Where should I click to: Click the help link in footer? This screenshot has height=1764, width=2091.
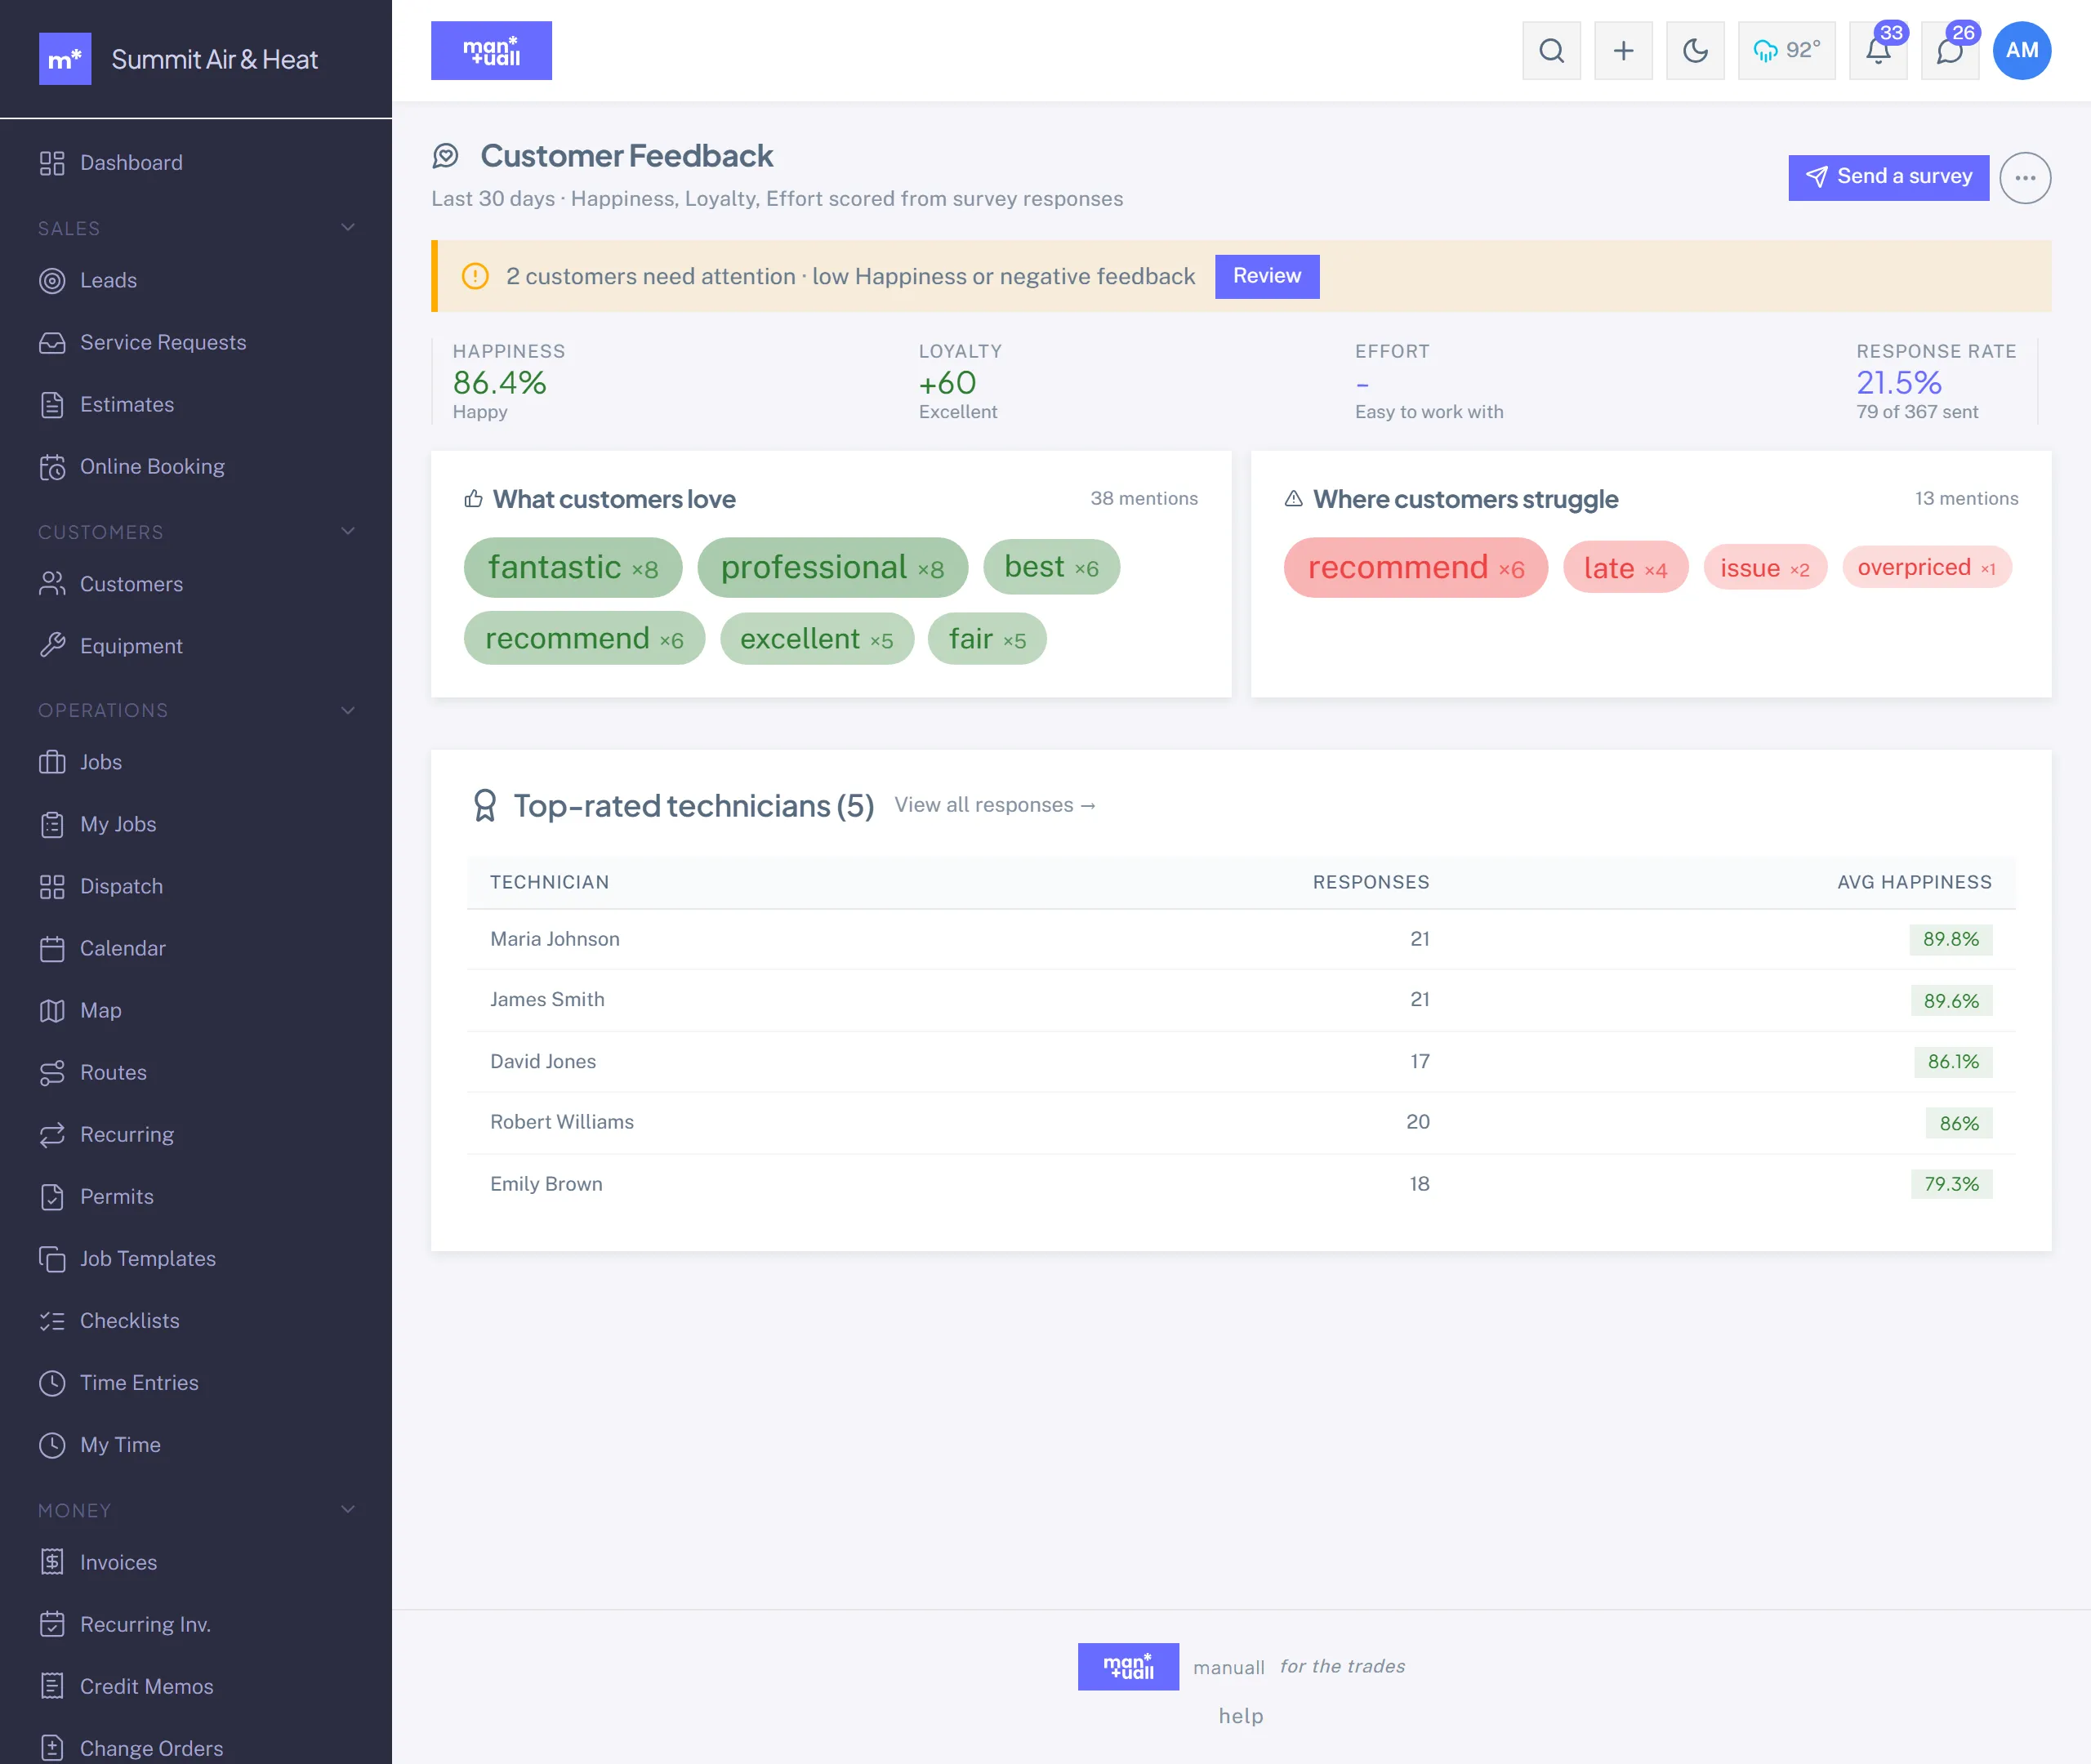(1241, 1716)
